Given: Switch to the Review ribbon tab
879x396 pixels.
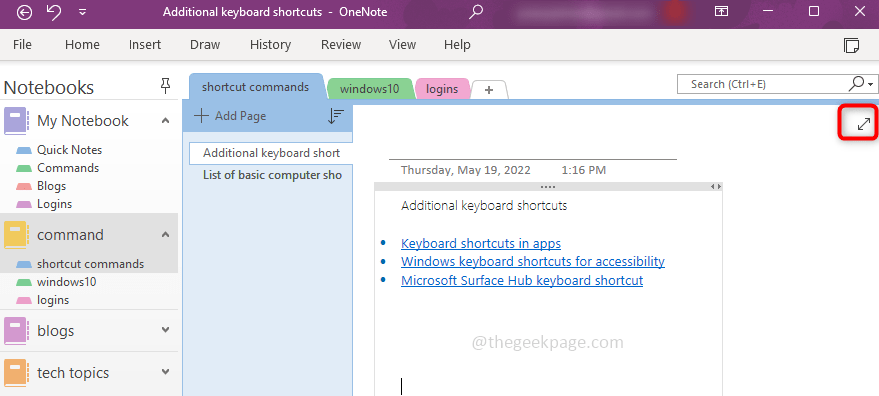Looking at the screenshot, I should (x=341, y=45).
